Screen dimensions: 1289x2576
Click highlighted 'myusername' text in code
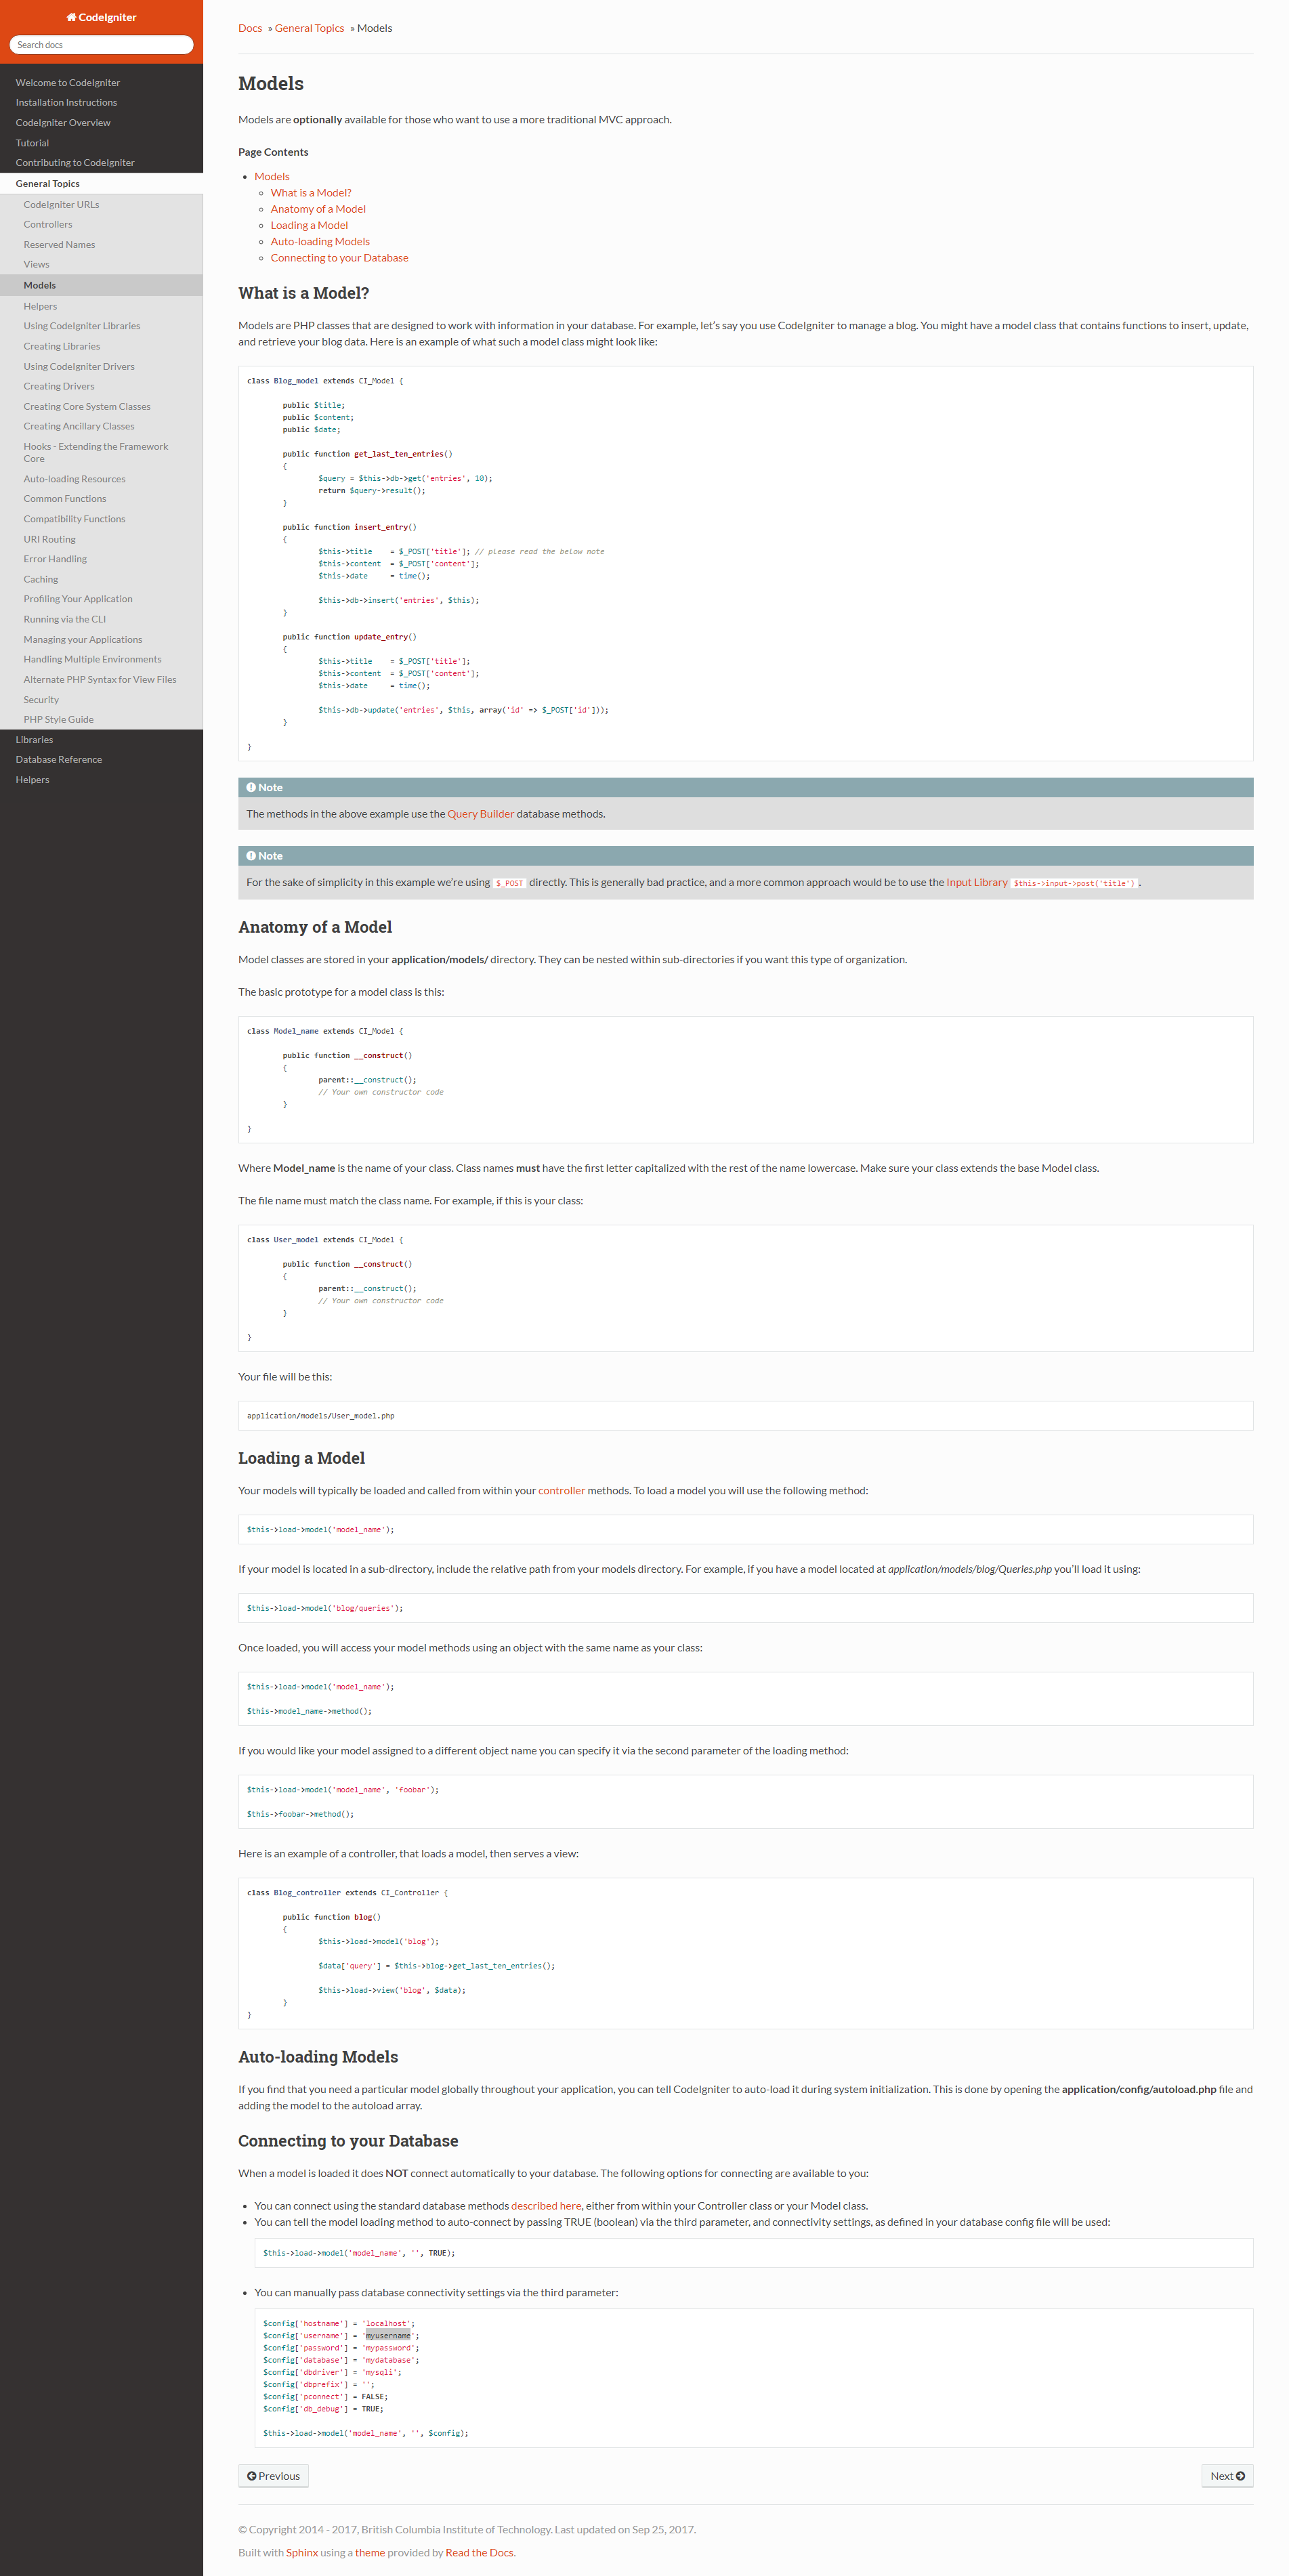coord(388,2336)
